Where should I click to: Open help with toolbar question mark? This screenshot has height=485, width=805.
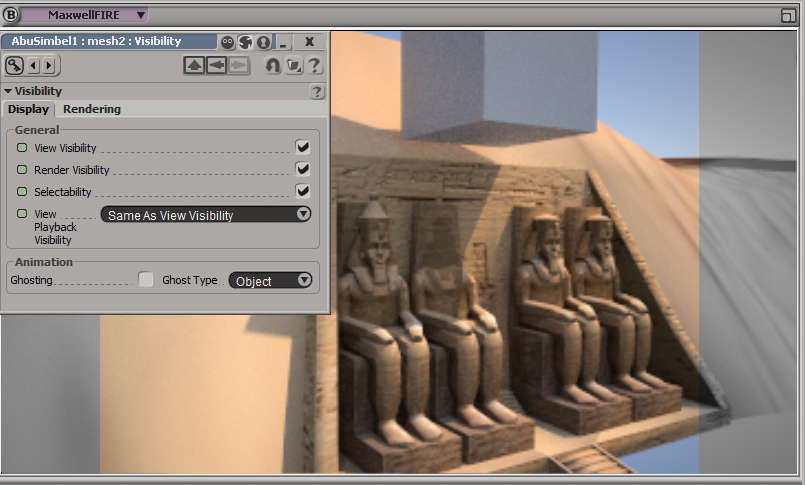(314, 65)
